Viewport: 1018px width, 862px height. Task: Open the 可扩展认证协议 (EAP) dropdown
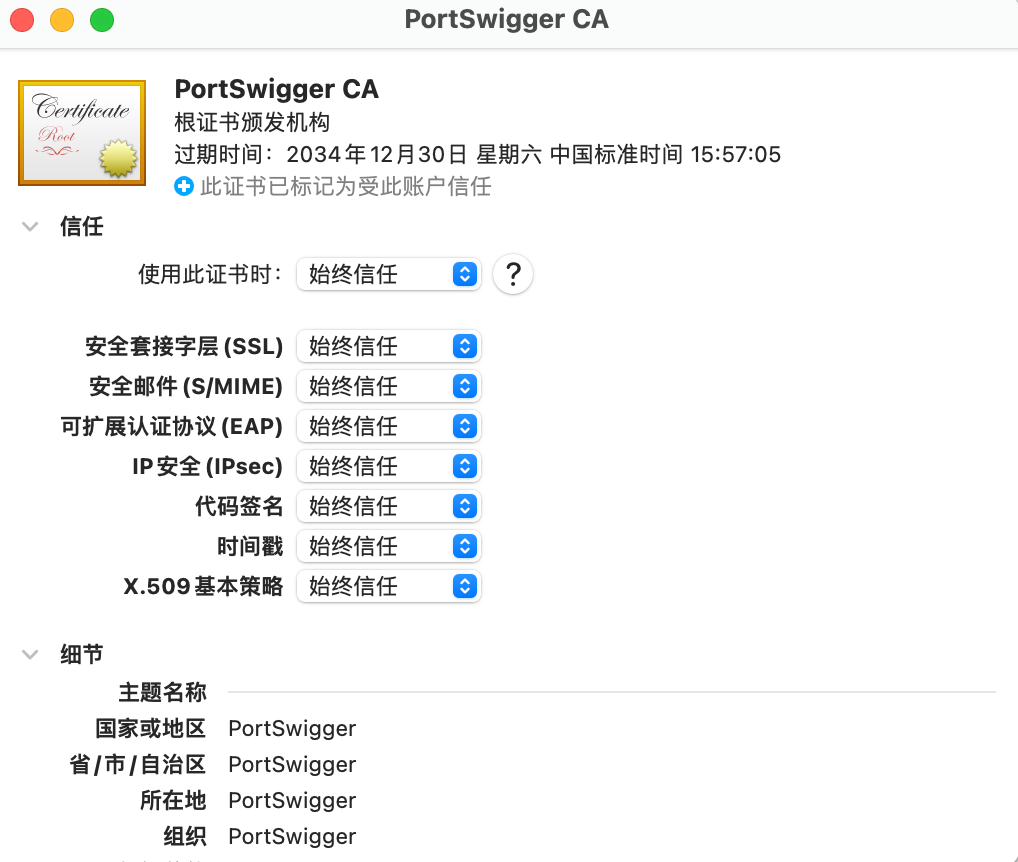388,426
